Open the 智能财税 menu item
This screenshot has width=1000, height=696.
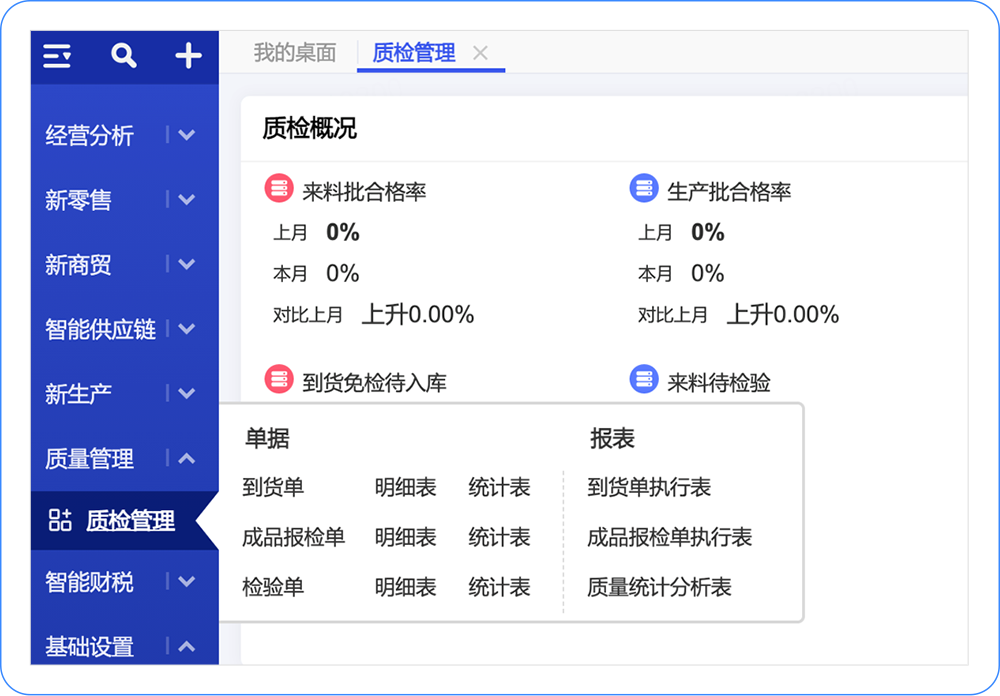tap(89, 582)
